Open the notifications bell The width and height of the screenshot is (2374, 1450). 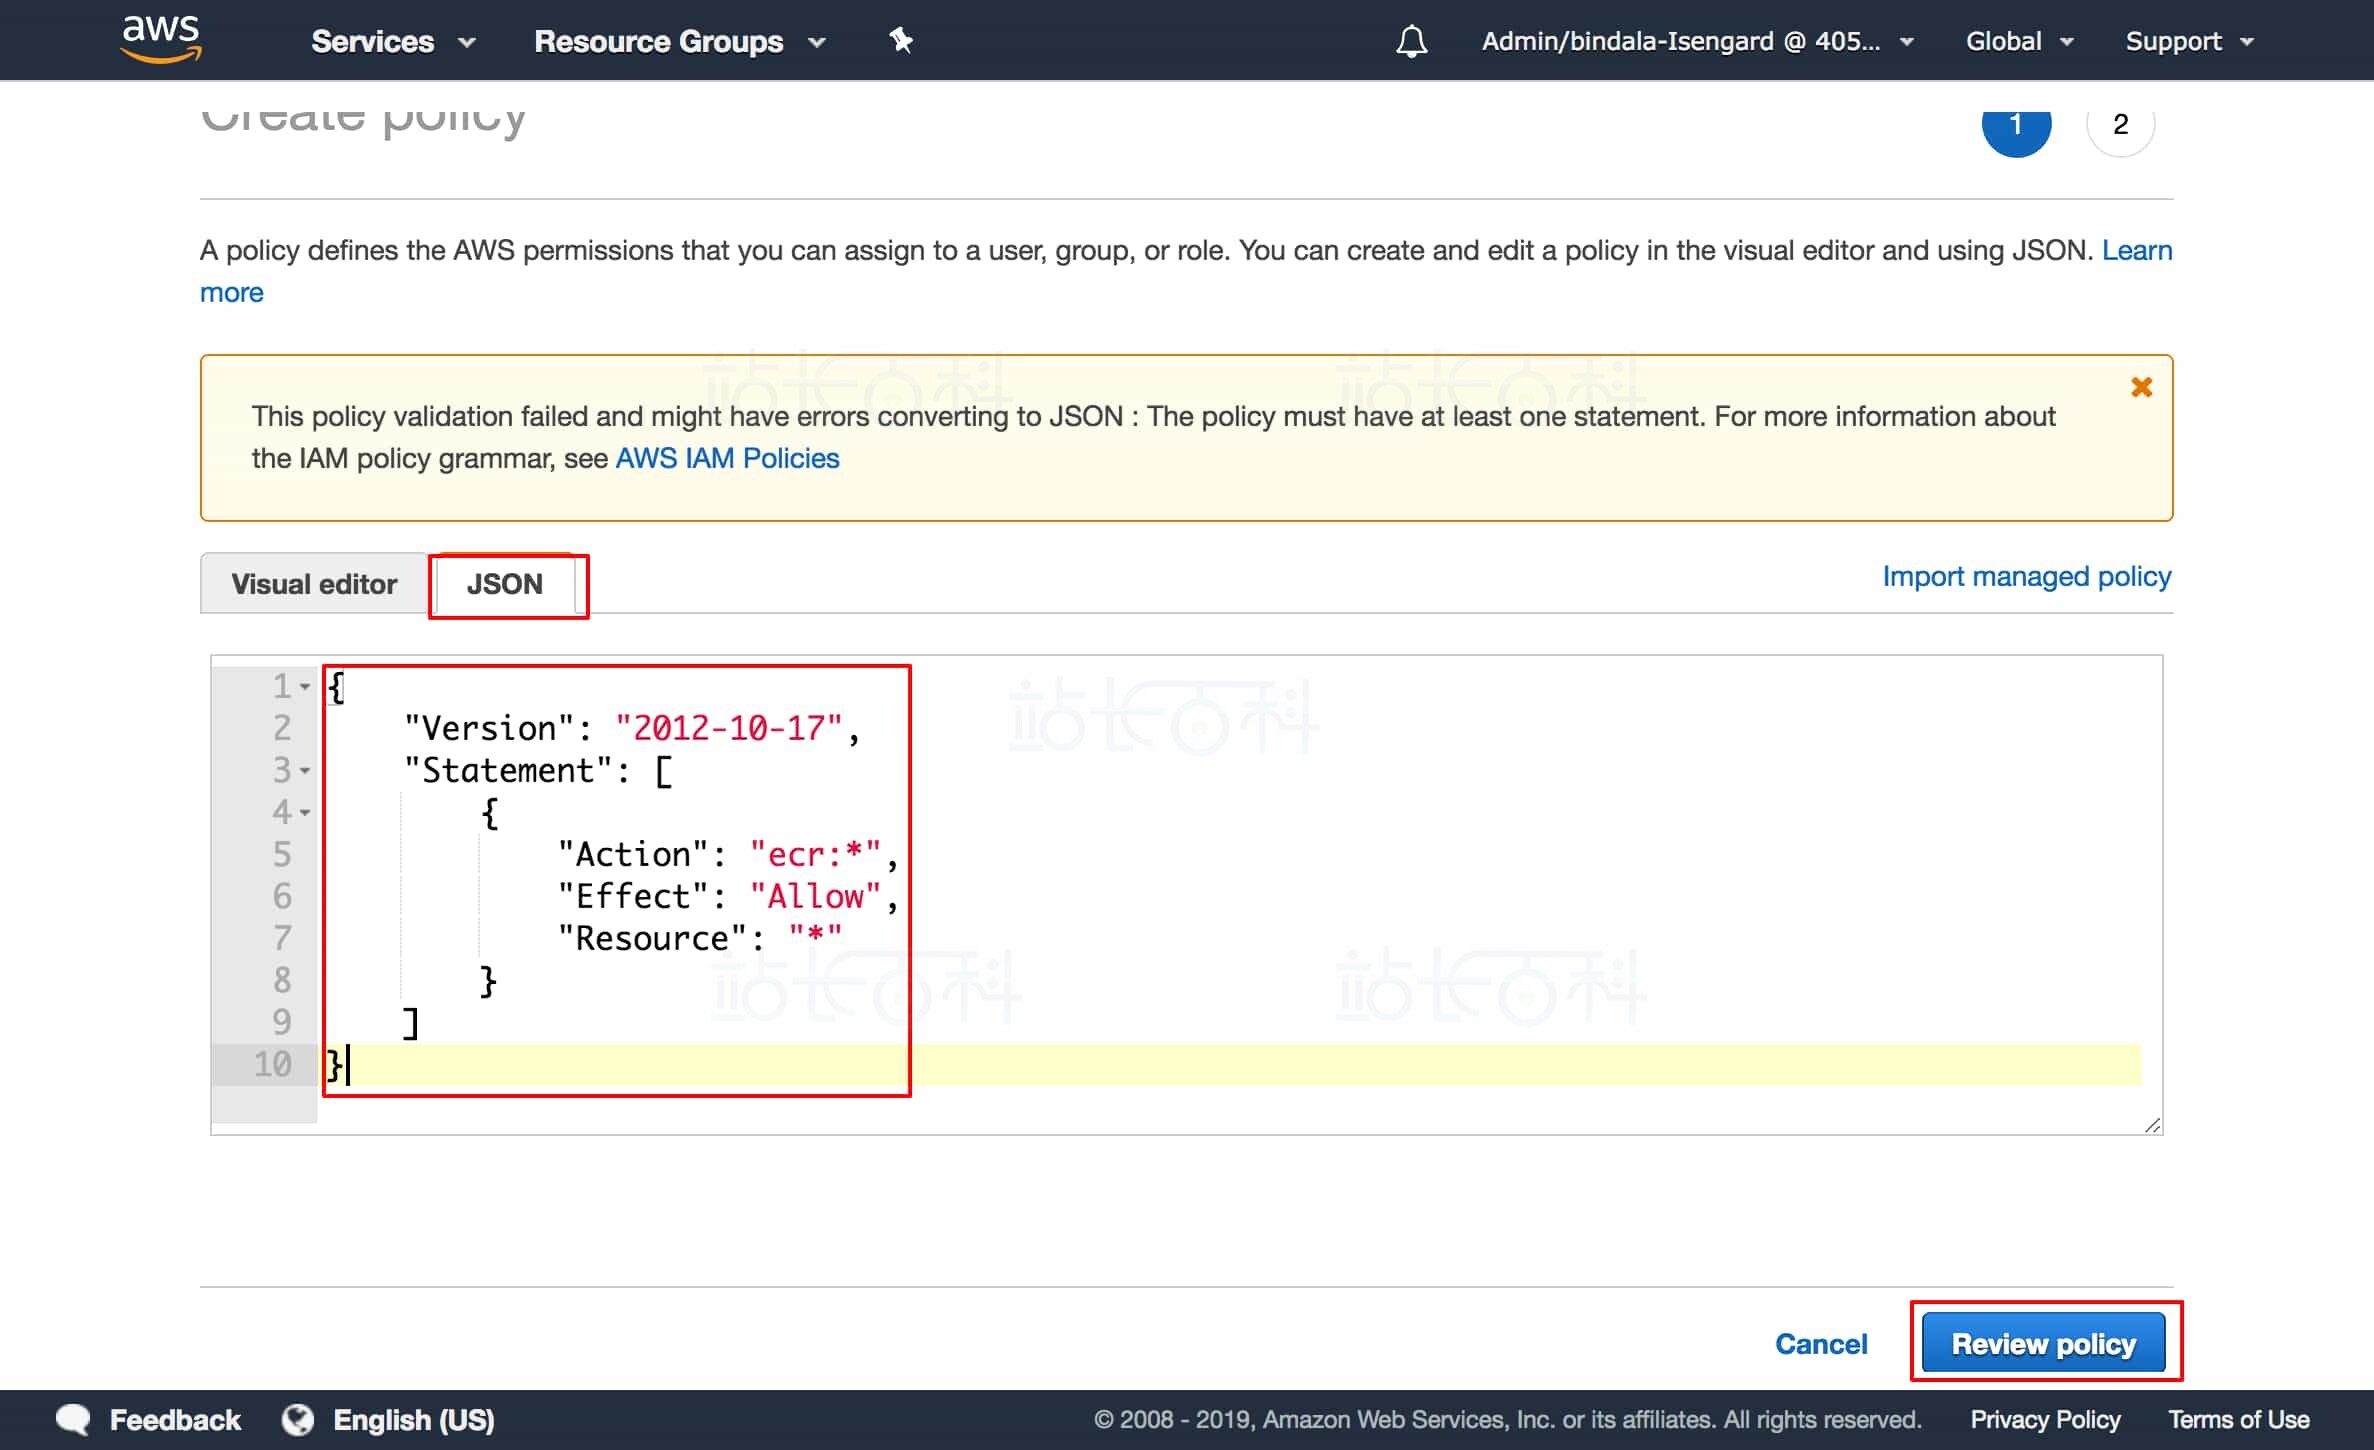1411,42
